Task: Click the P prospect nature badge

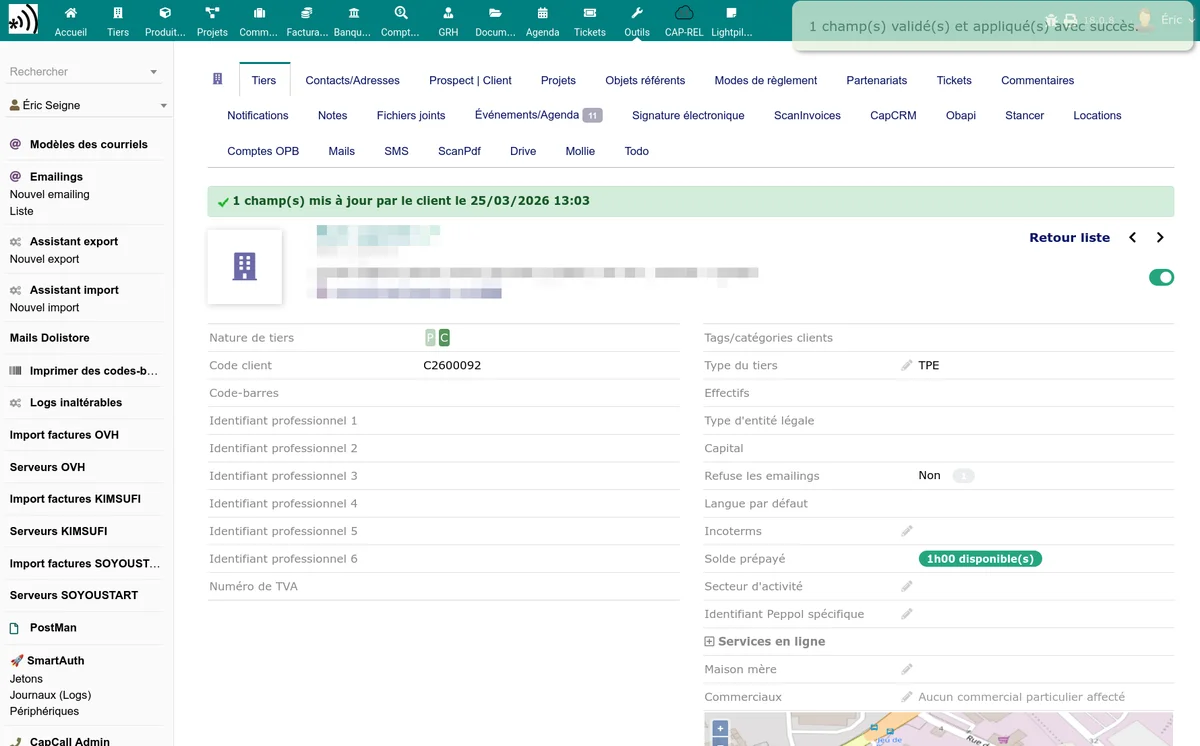Action: tap(431, 338)
